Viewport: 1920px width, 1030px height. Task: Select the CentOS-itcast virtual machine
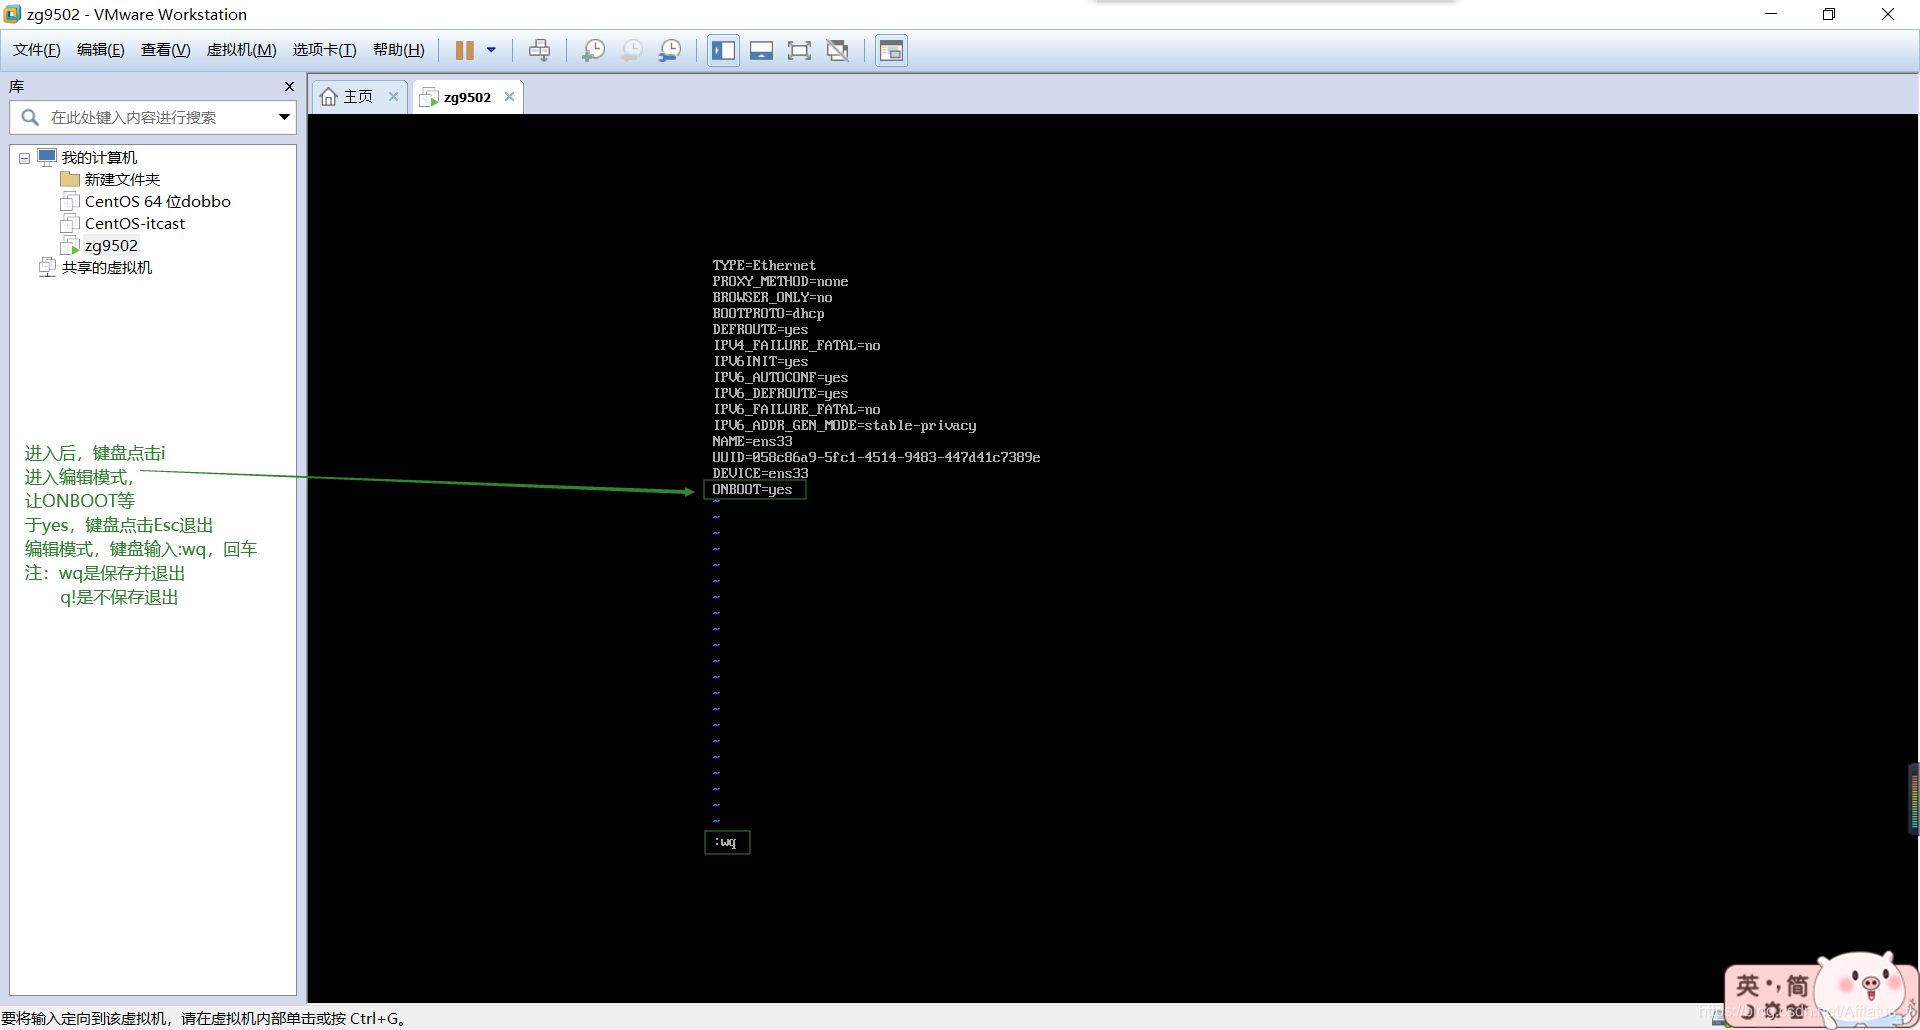coord(135,224)
